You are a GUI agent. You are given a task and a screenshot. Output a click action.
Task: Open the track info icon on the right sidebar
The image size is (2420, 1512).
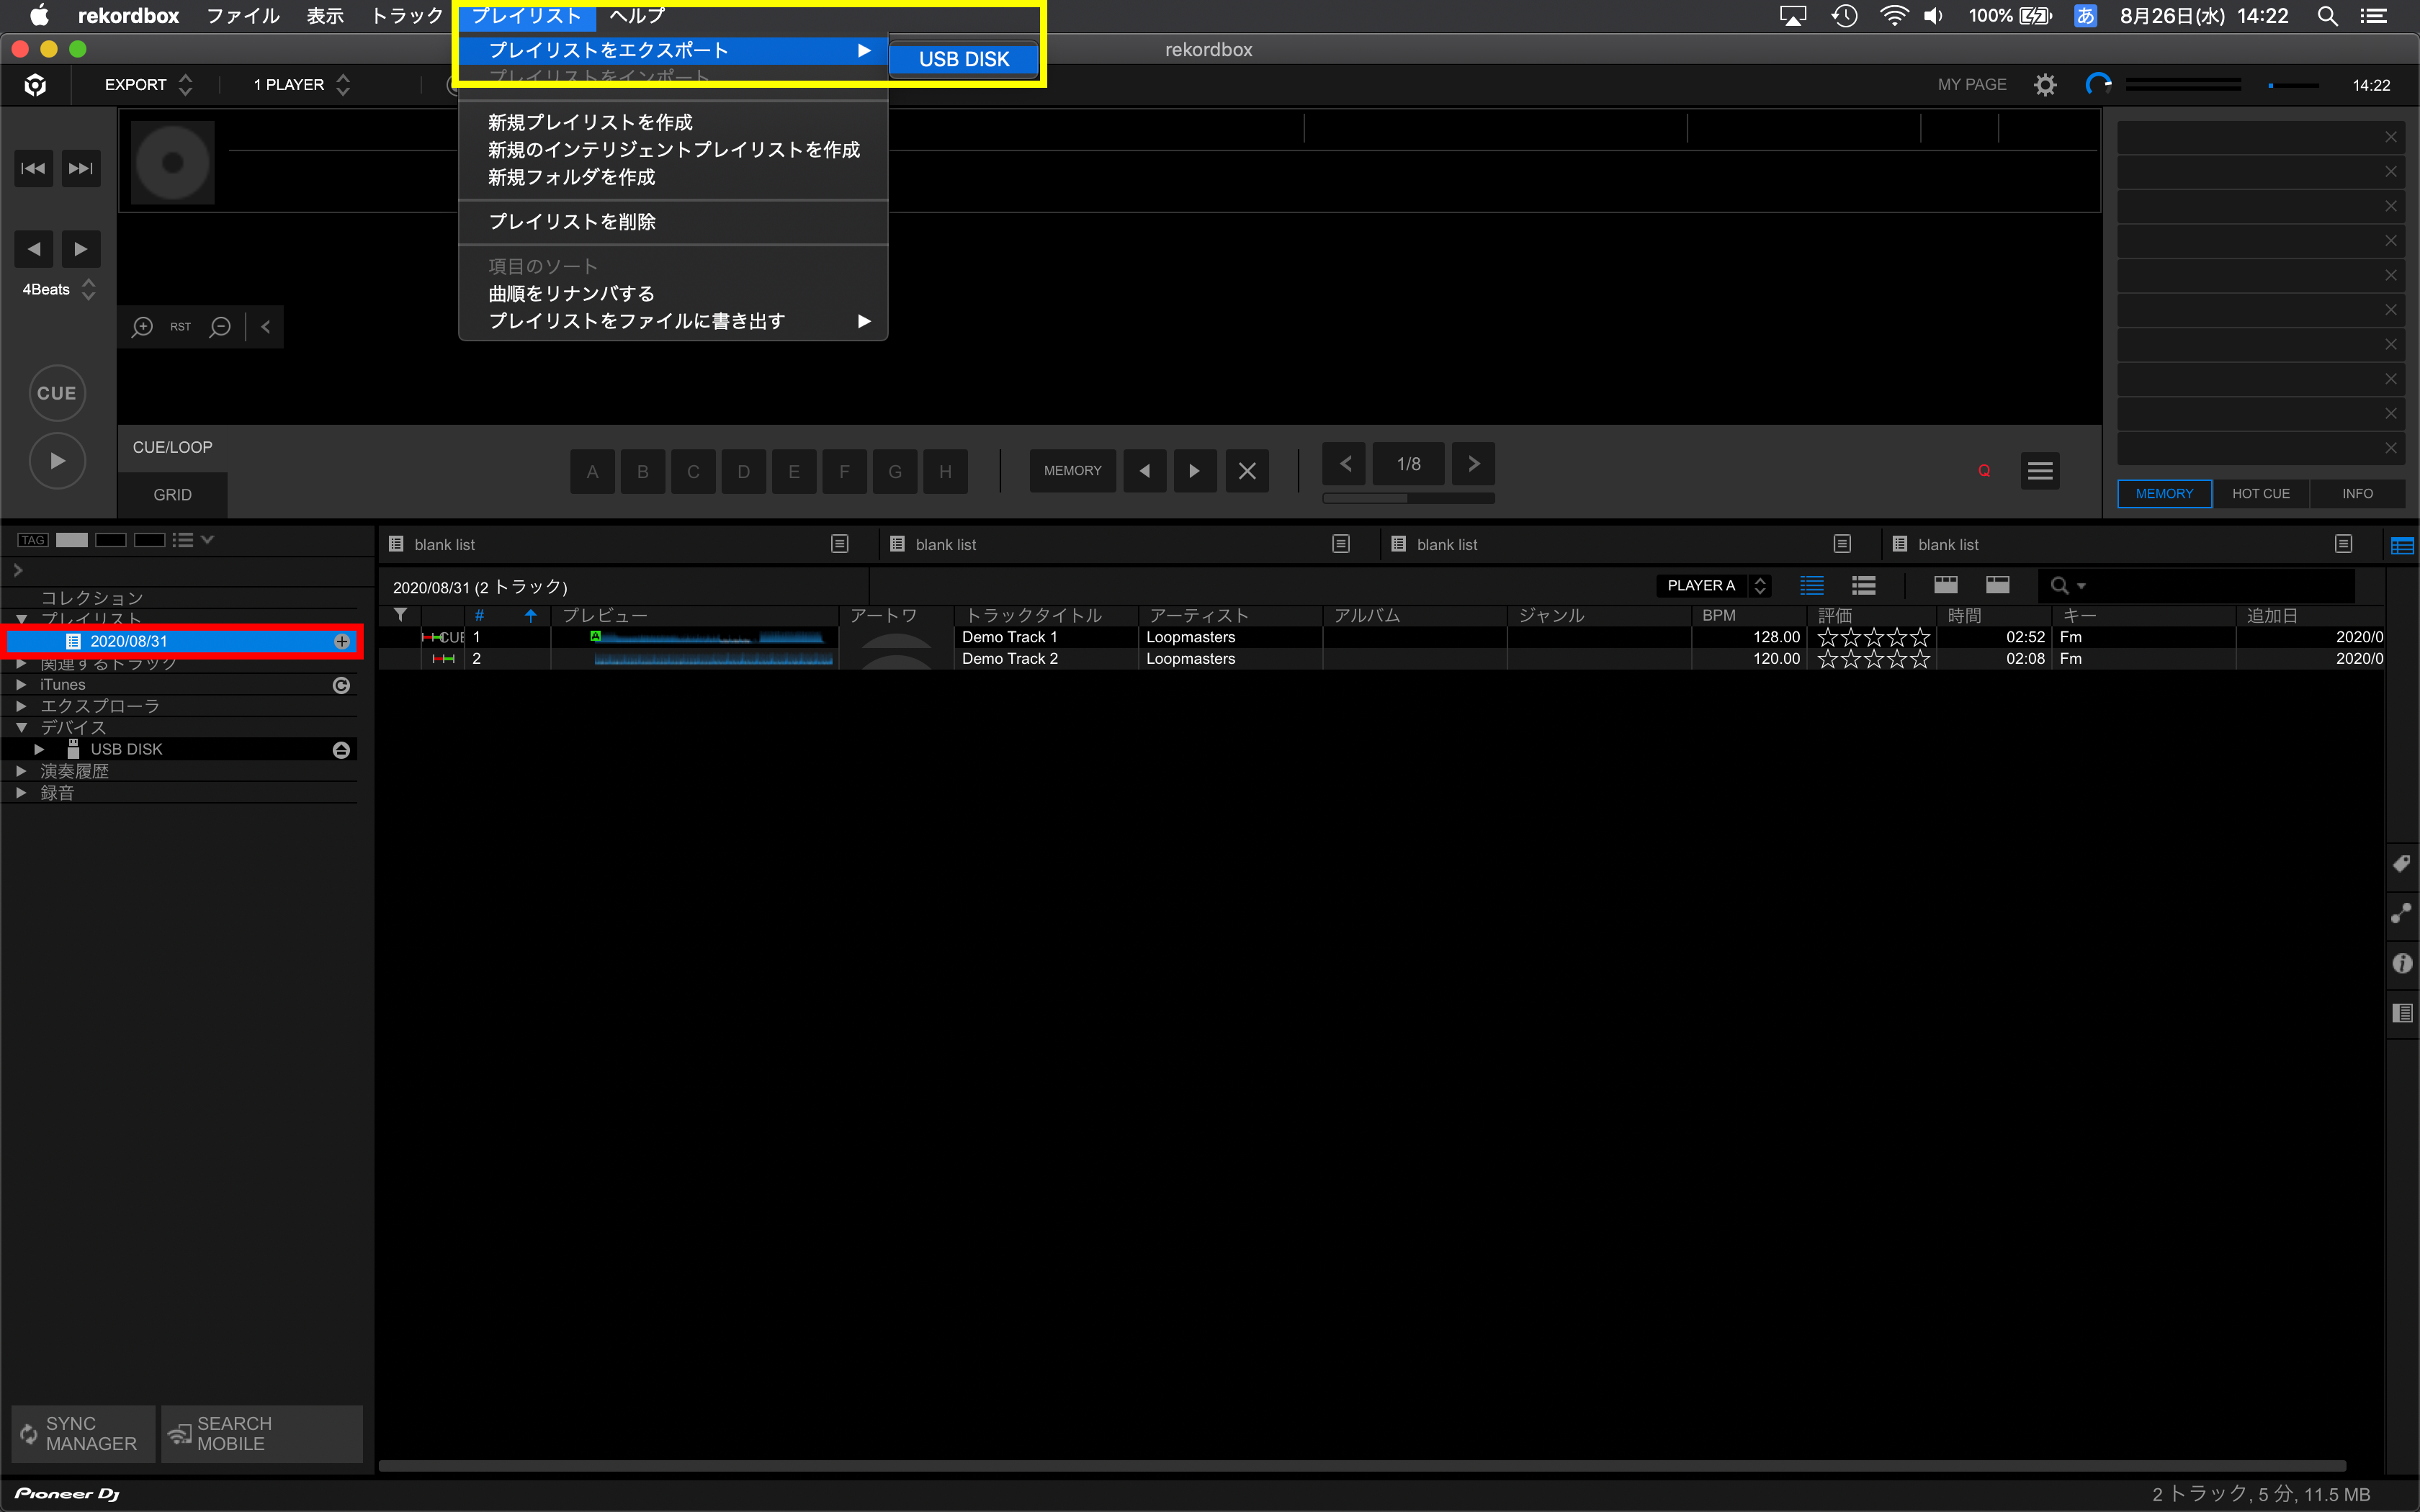[x=2401, y=964]
